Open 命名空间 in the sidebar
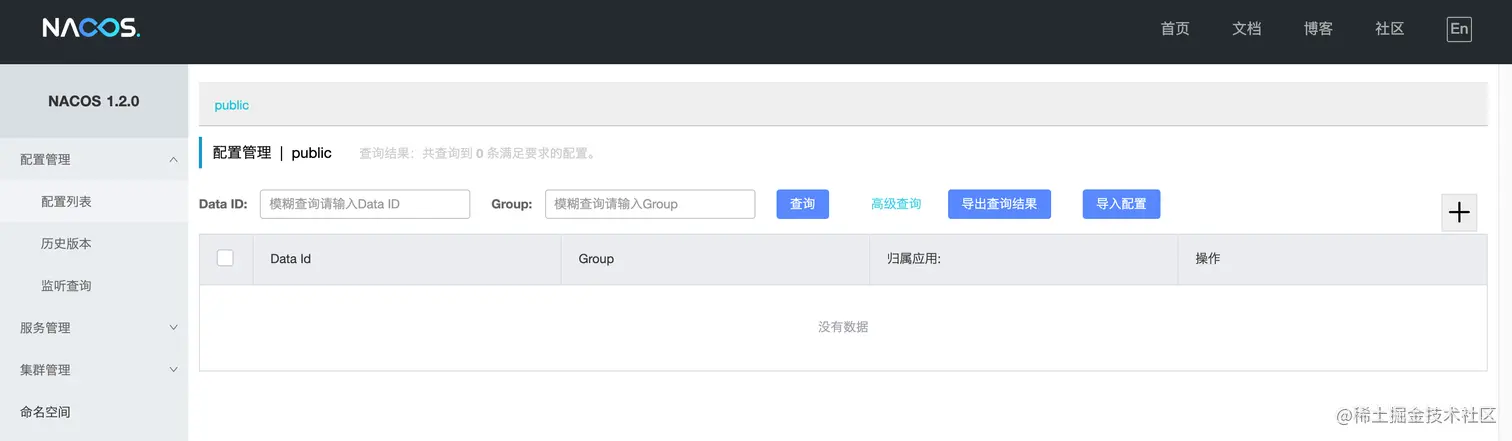This screenshot has width=1512, height=441. tap(45, 411)
